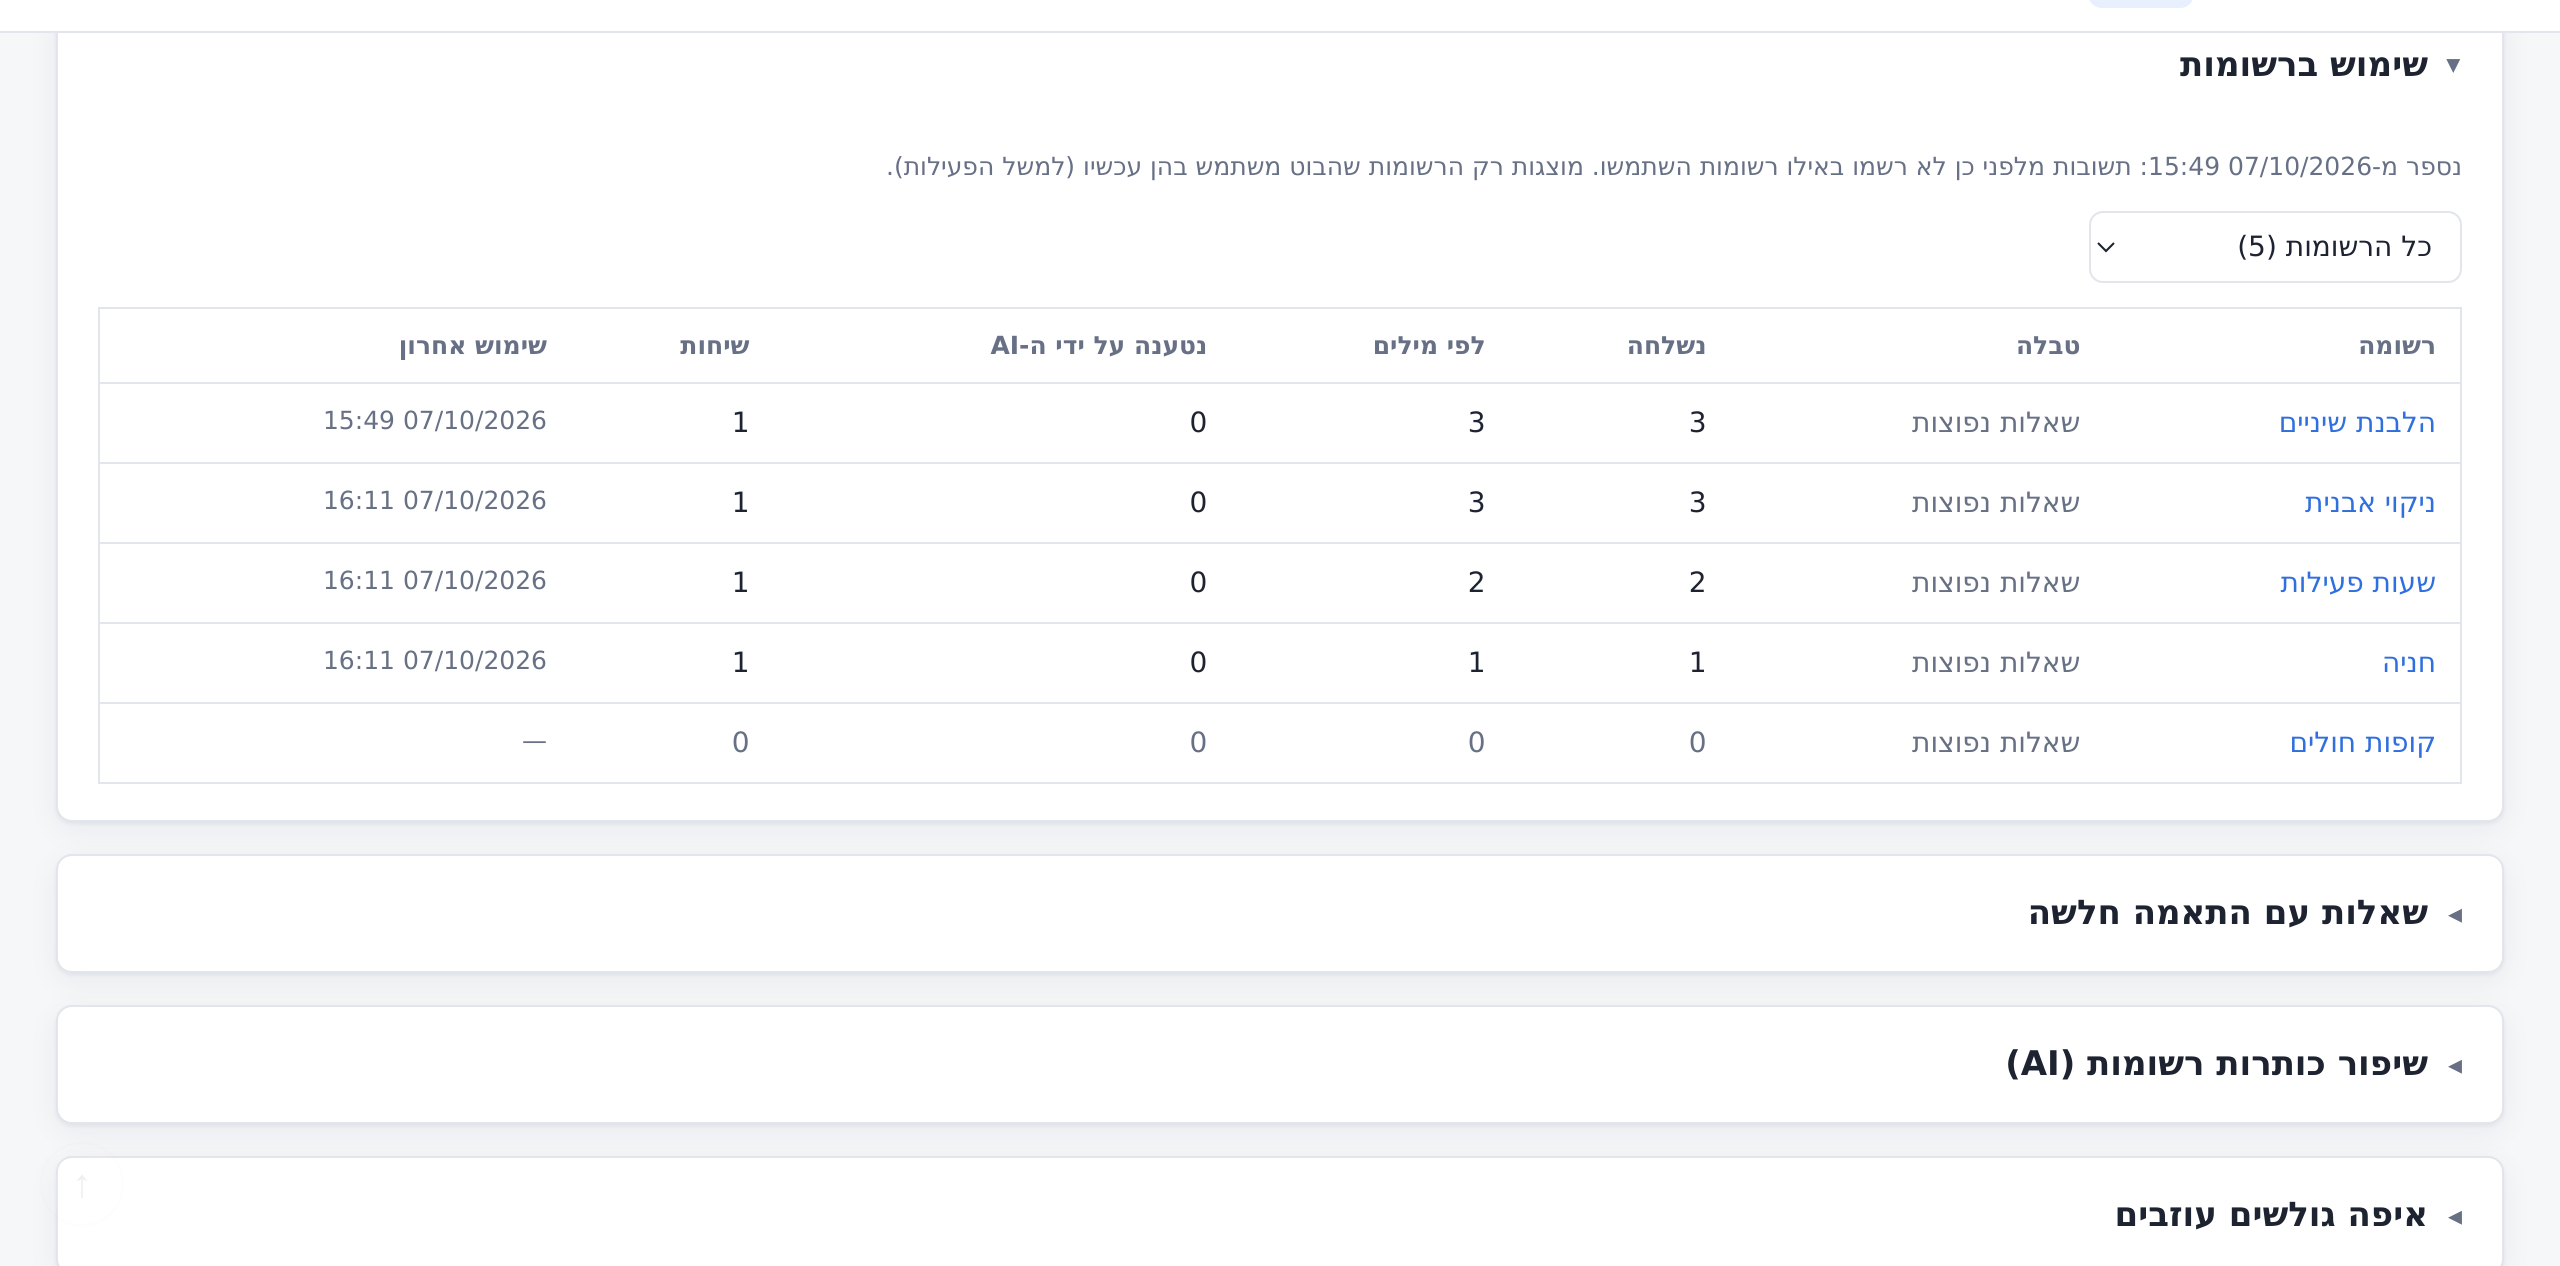Click שאלות נפוצות in the חניה row
This screenshot has height=1266, width=2560.
[x=1995, y=663]
